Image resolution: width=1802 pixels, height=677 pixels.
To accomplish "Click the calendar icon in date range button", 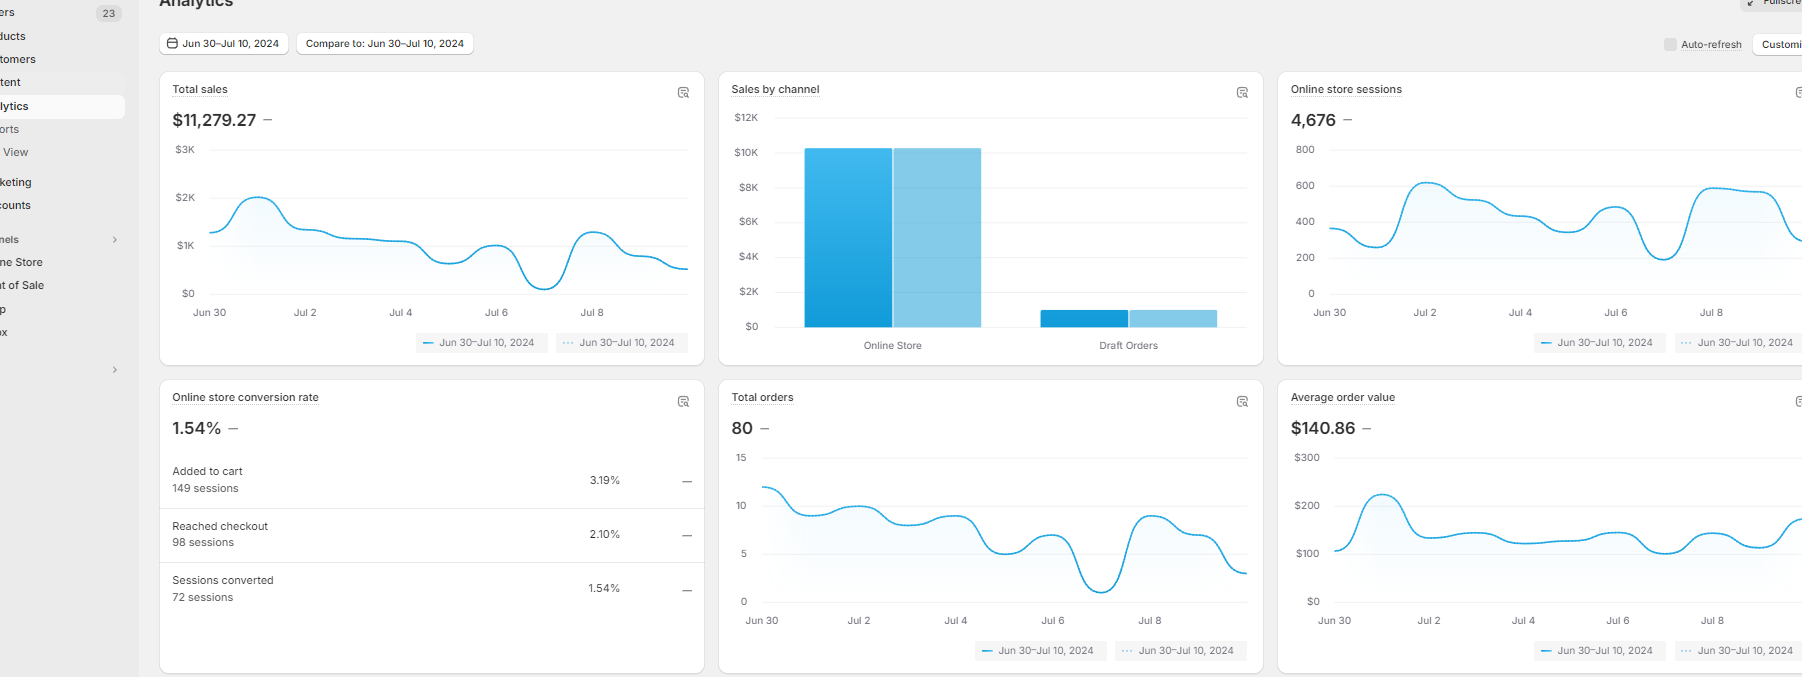I will click(x=172, y=44).
